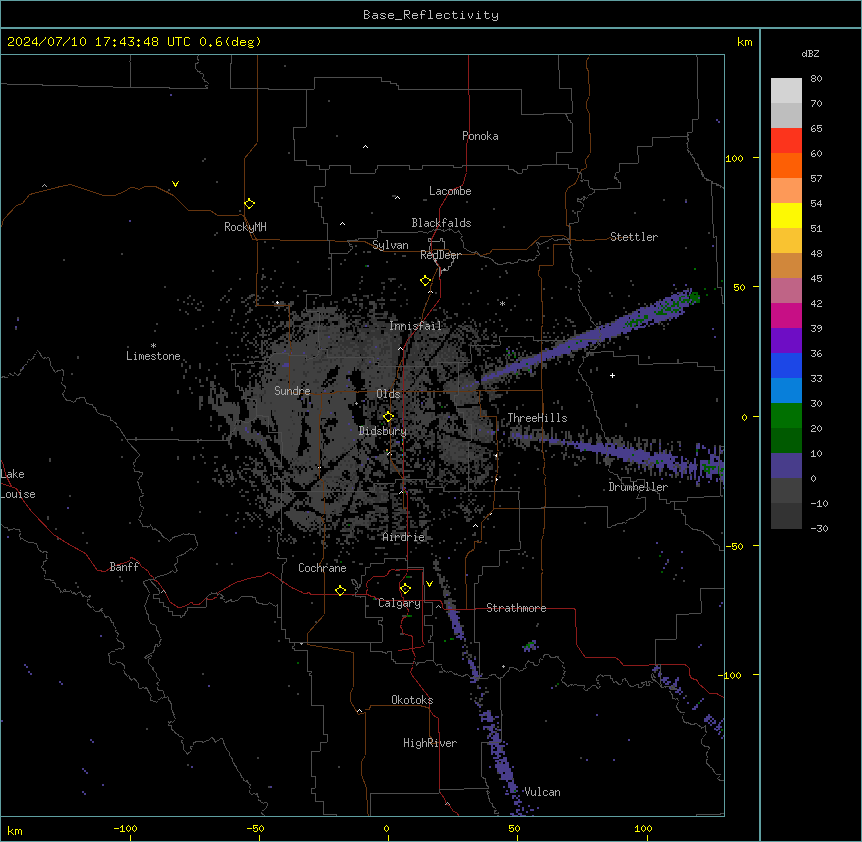This screenshot has width=862, height=842.
Task: Click the yellow station marker between Olds and Didsbury
Action: (389, 417)
